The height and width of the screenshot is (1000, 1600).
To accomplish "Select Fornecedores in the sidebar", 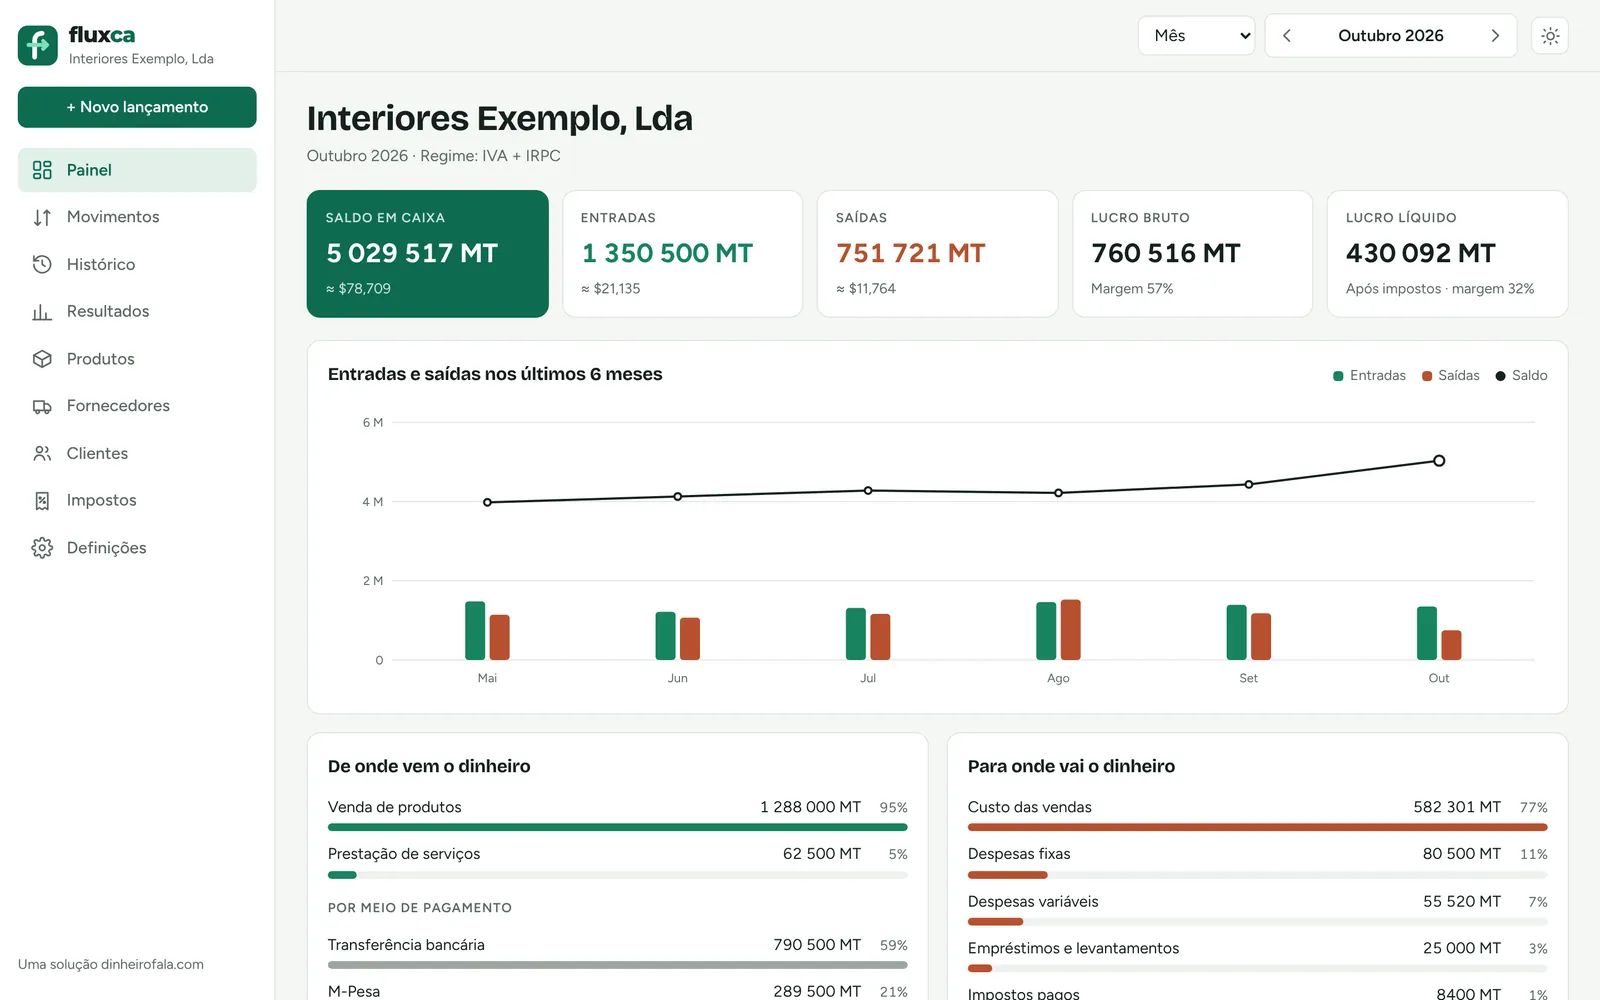I will (137, 406).
